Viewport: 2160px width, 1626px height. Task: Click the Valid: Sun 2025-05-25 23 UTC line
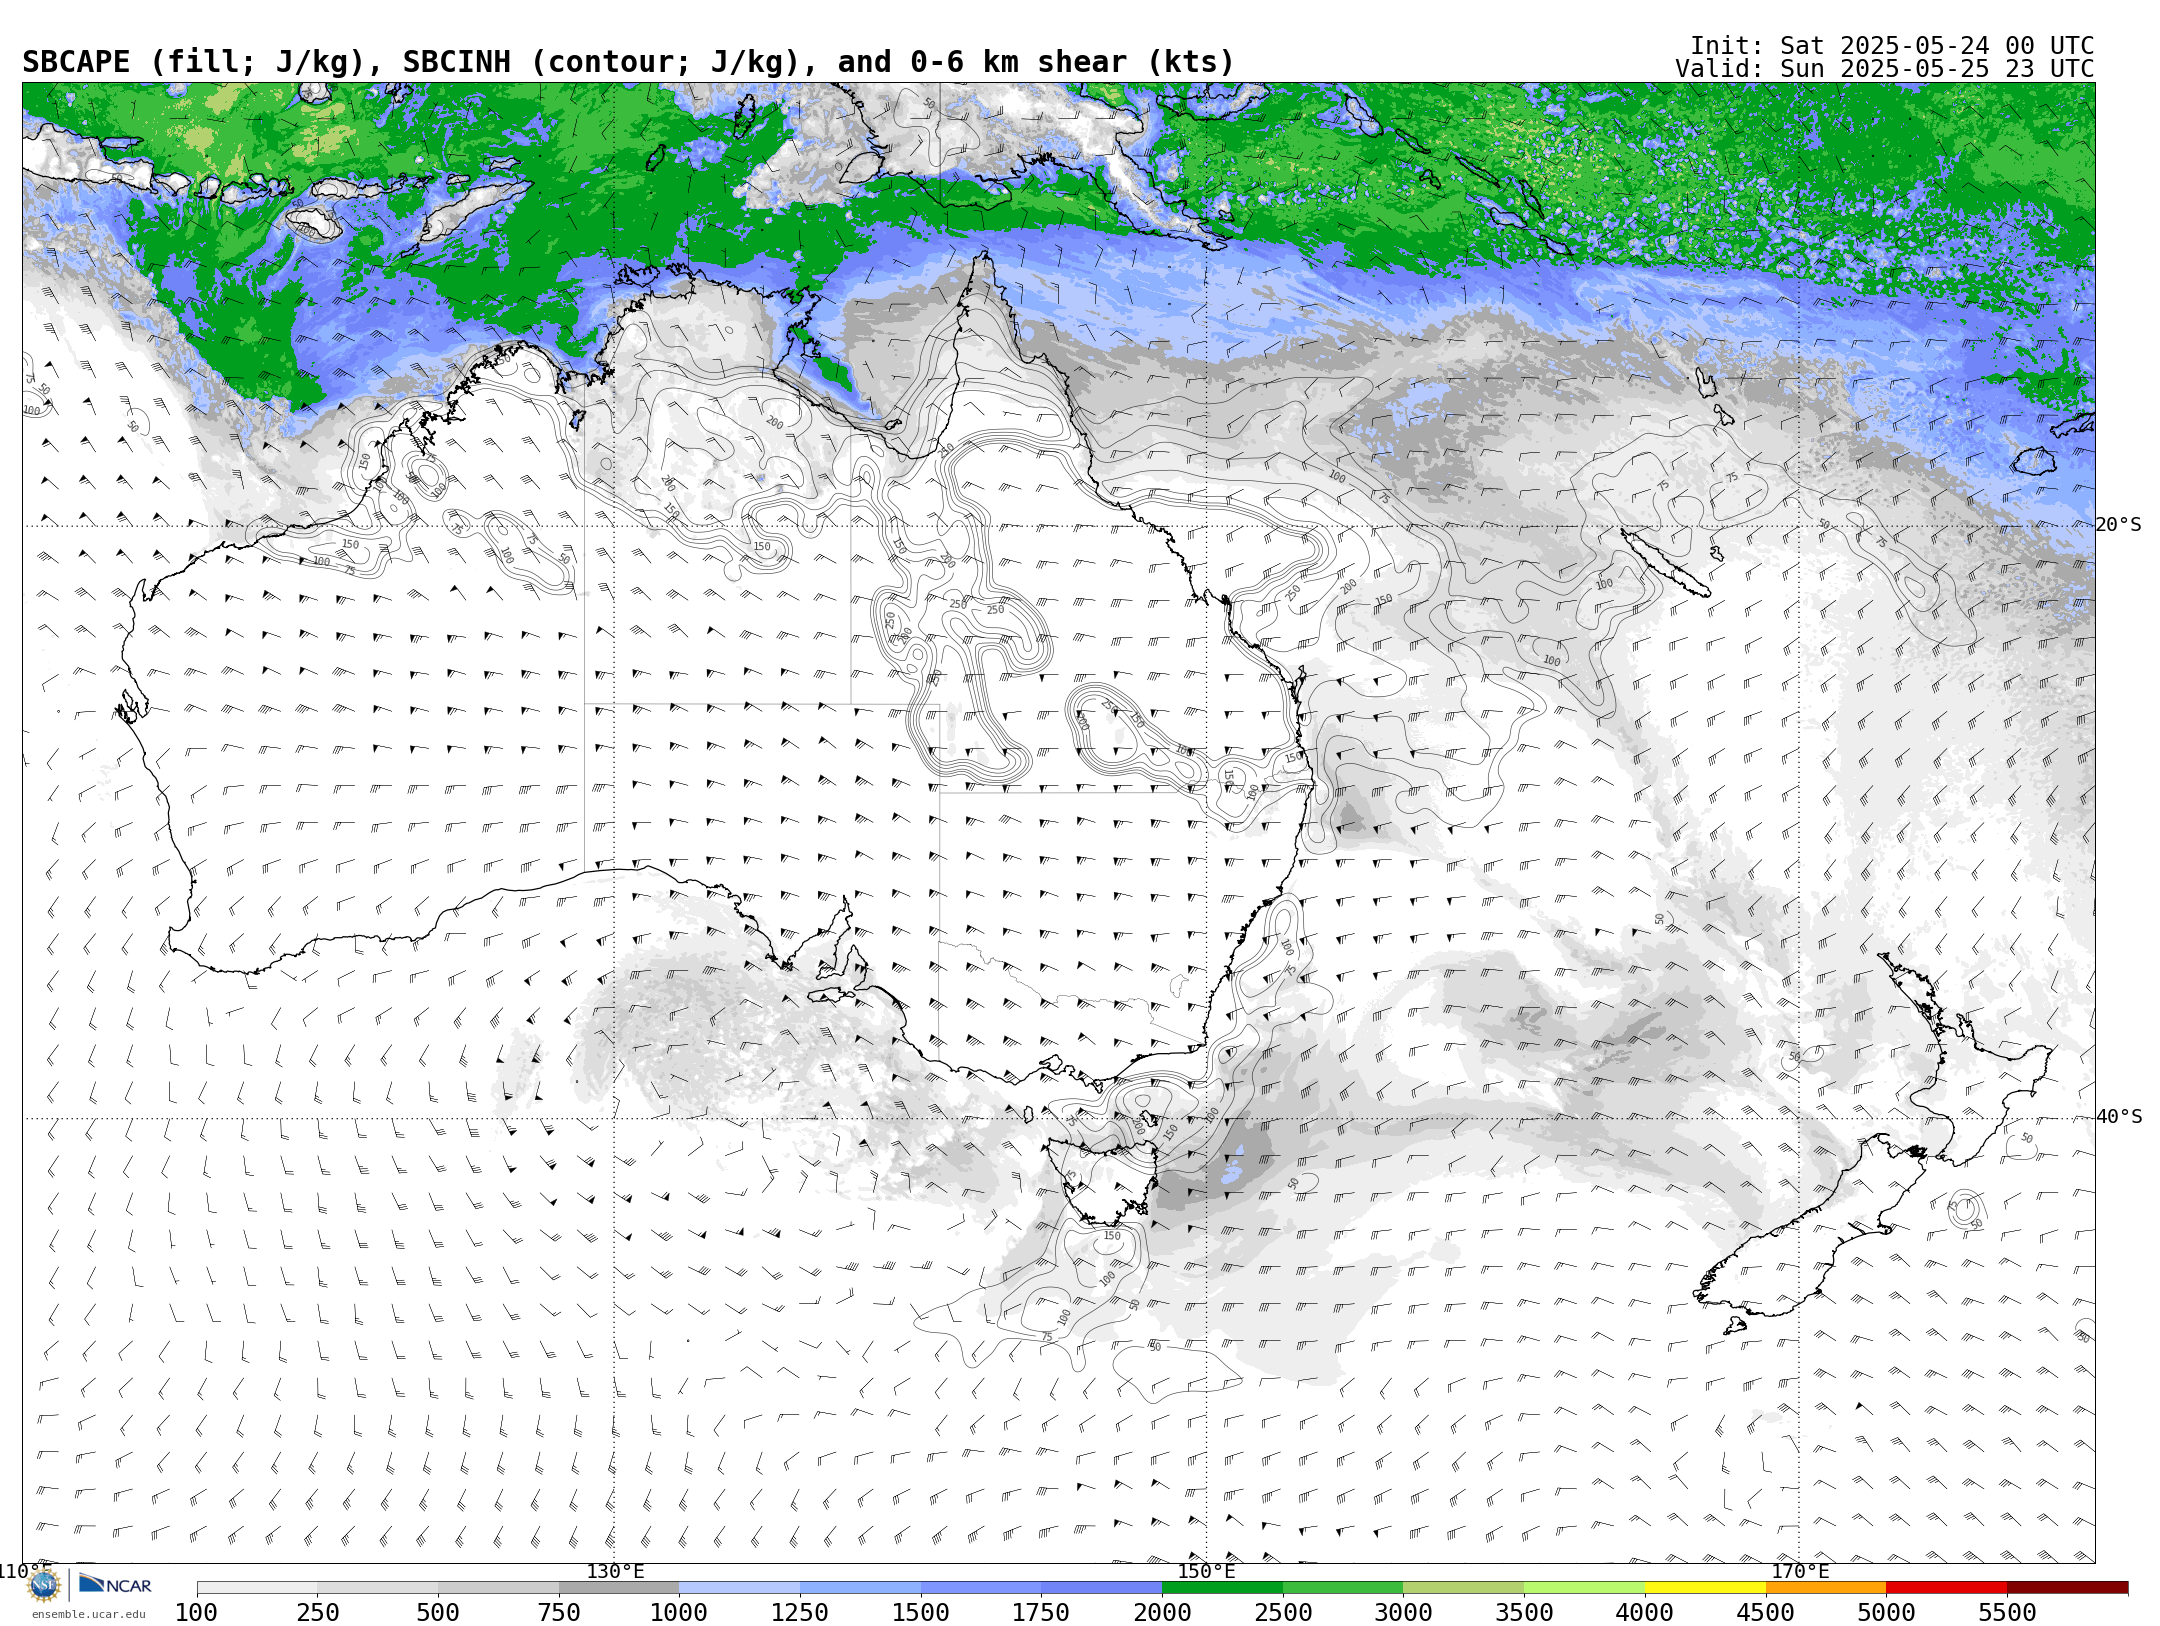point(1885,69)
